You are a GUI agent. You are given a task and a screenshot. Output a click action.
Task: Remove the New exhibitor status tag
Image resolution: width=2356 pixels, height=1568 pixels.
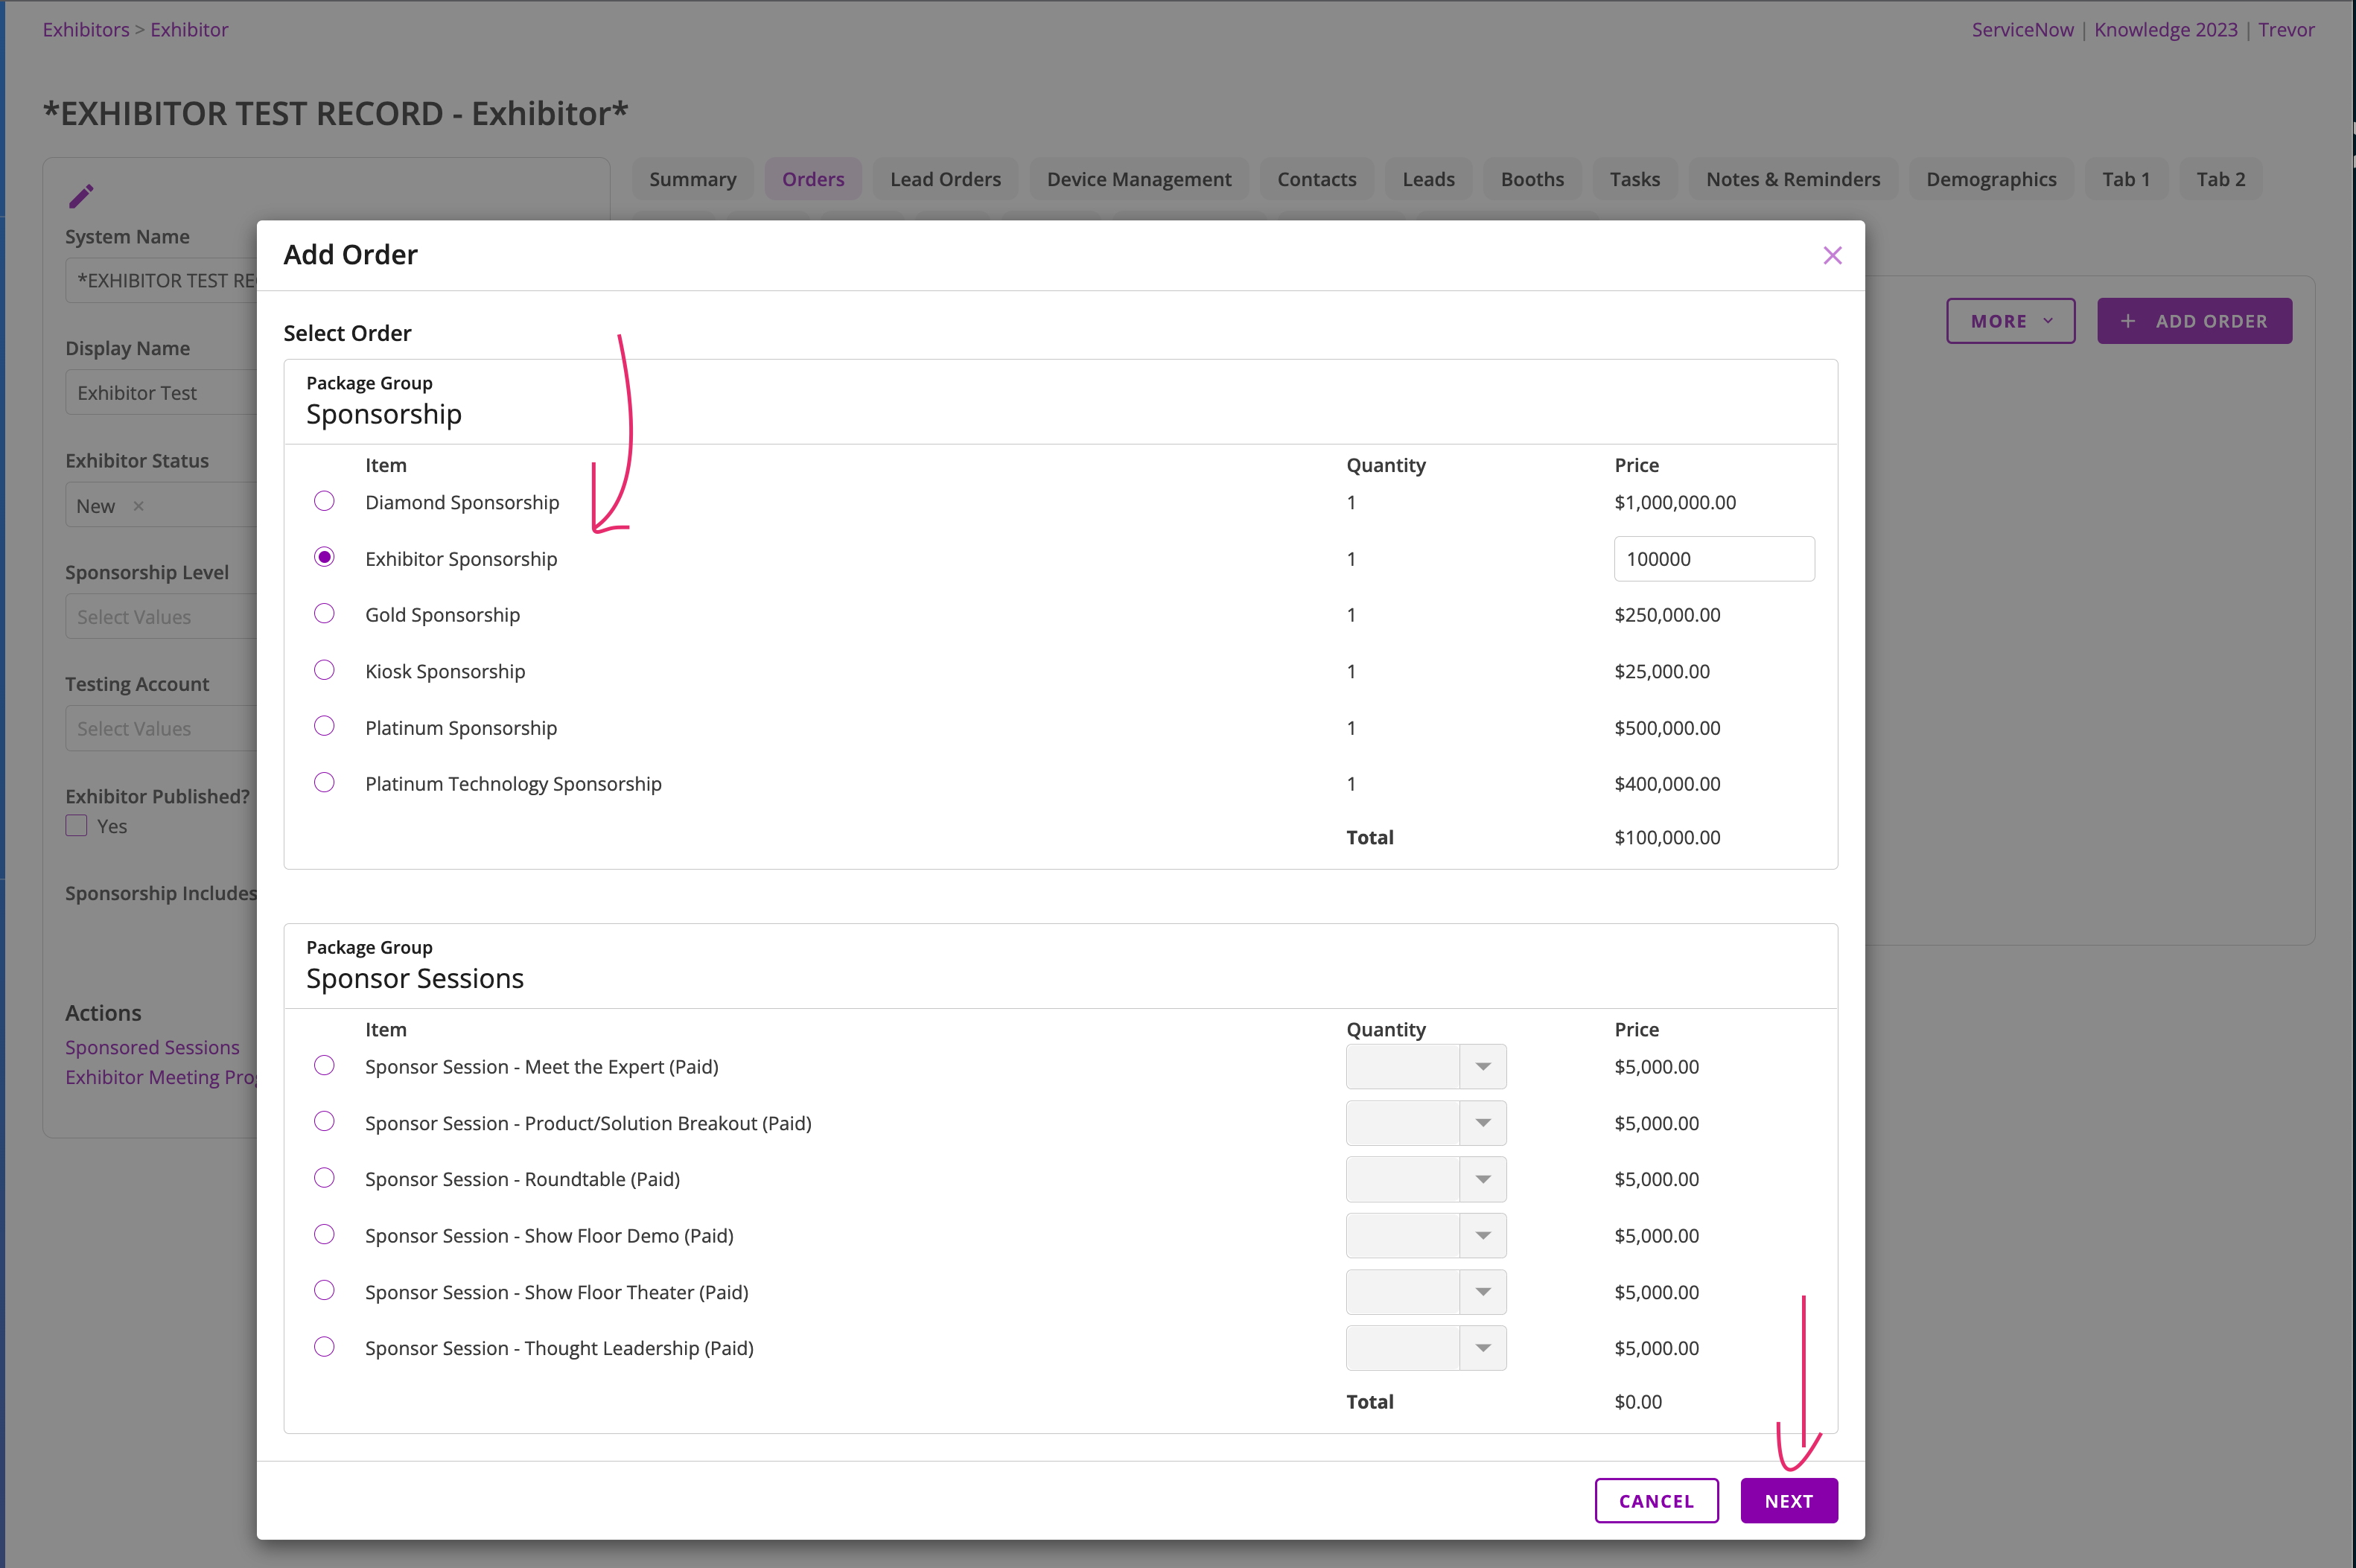point(139,506)
